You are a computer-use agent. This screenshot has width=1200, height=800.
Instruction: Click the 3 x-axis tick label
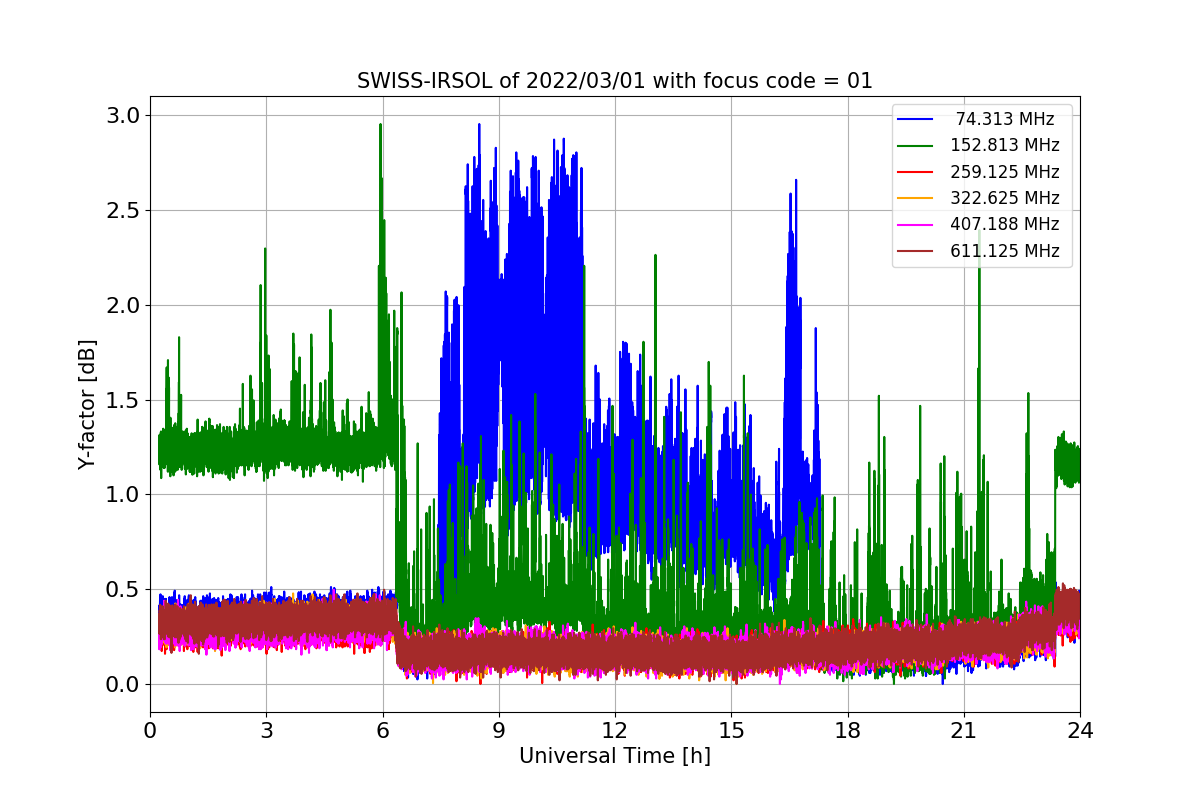pyautogui.click(x=266, y=731)
